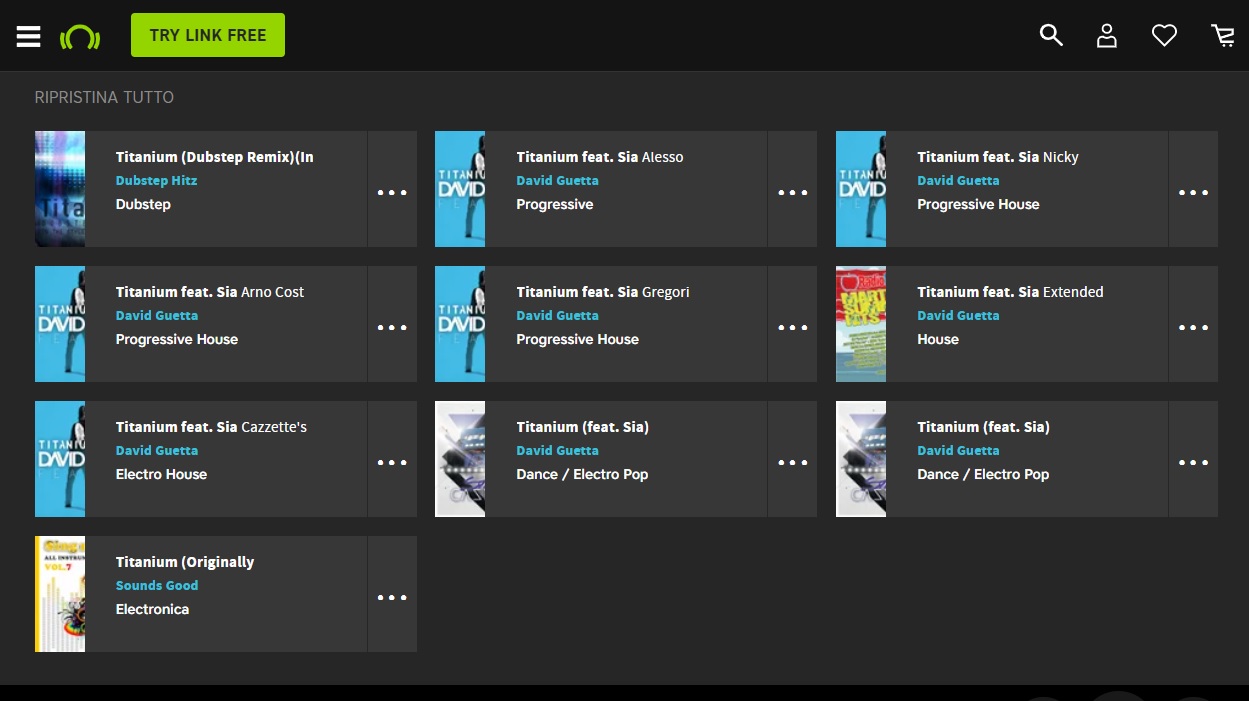1249x701 pixels.
Task: Open the shopping cart icon
Action: [x=1223, y=36]
